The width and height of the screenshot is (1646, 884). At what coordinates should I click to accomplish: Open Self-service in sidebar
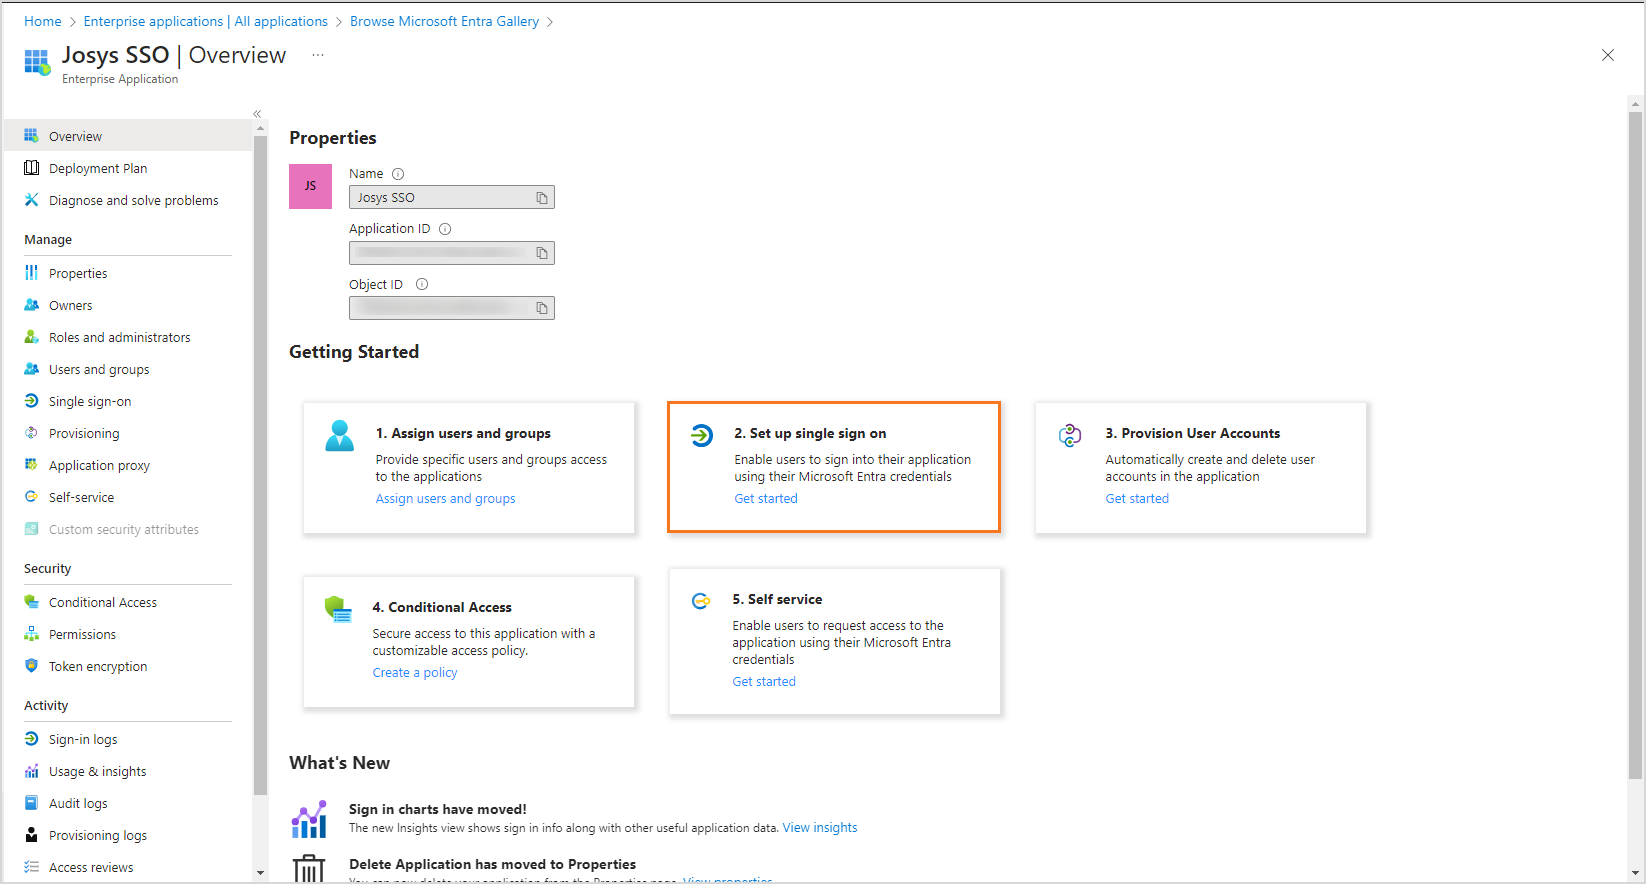(x=128, y=497)
